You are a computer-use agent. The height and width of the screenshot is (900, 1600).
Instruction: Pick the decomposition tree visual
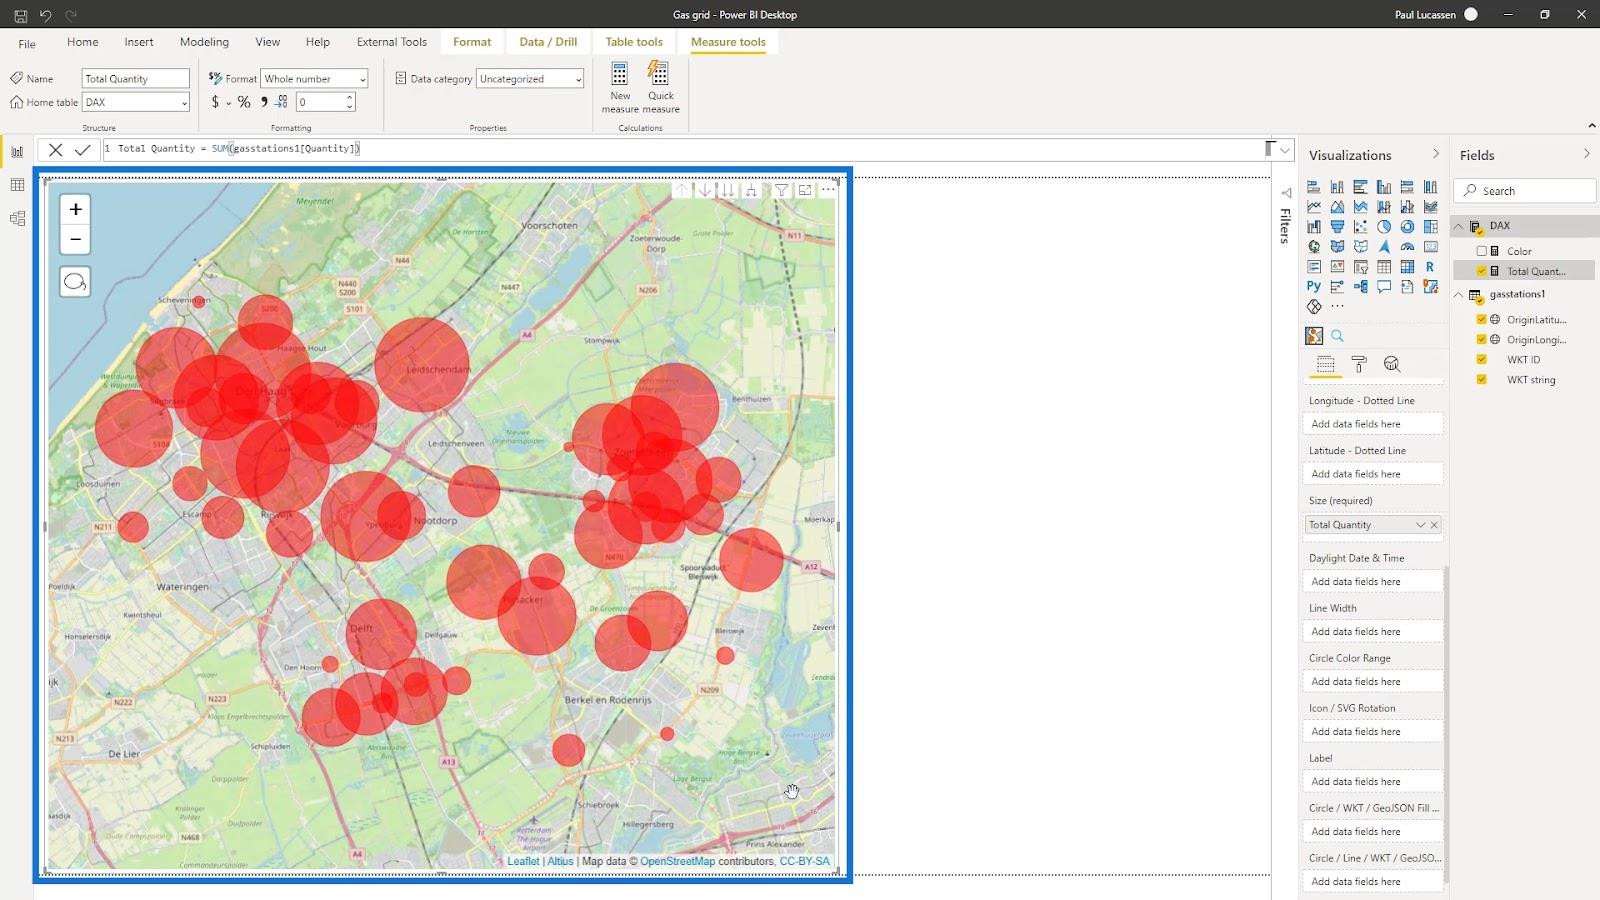click(1361, 287)
